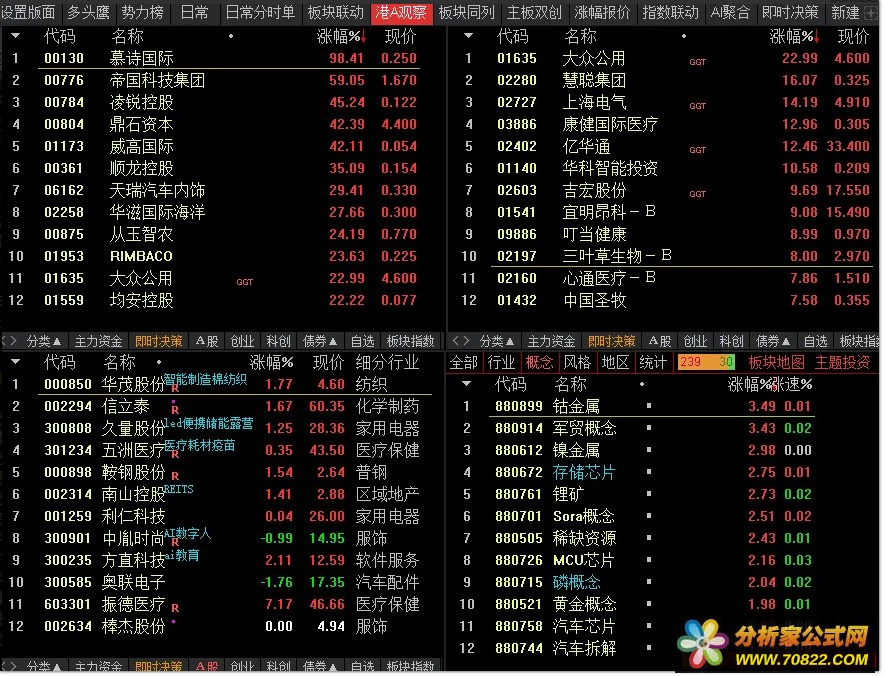The width and height of the screenshot is (885, 676).
Task: Click the red sort arrow in 慕诗国际 list header
Action: click(x=364, y=37)
